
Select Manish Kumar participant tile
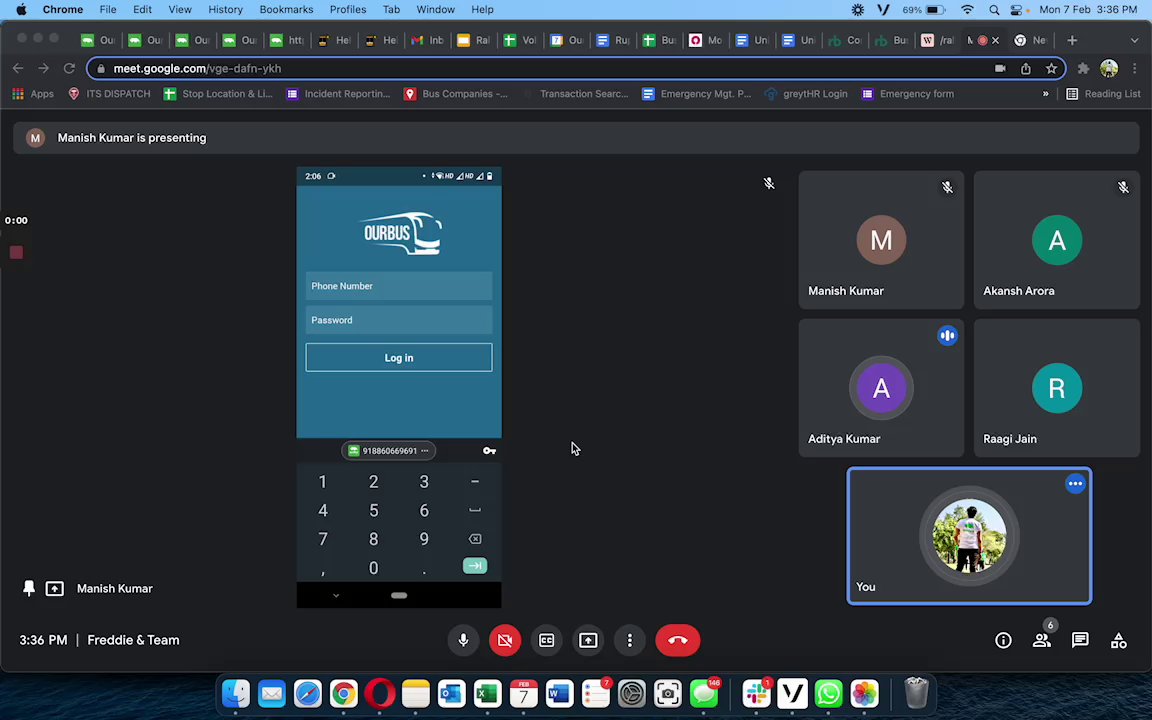(881, 240)
